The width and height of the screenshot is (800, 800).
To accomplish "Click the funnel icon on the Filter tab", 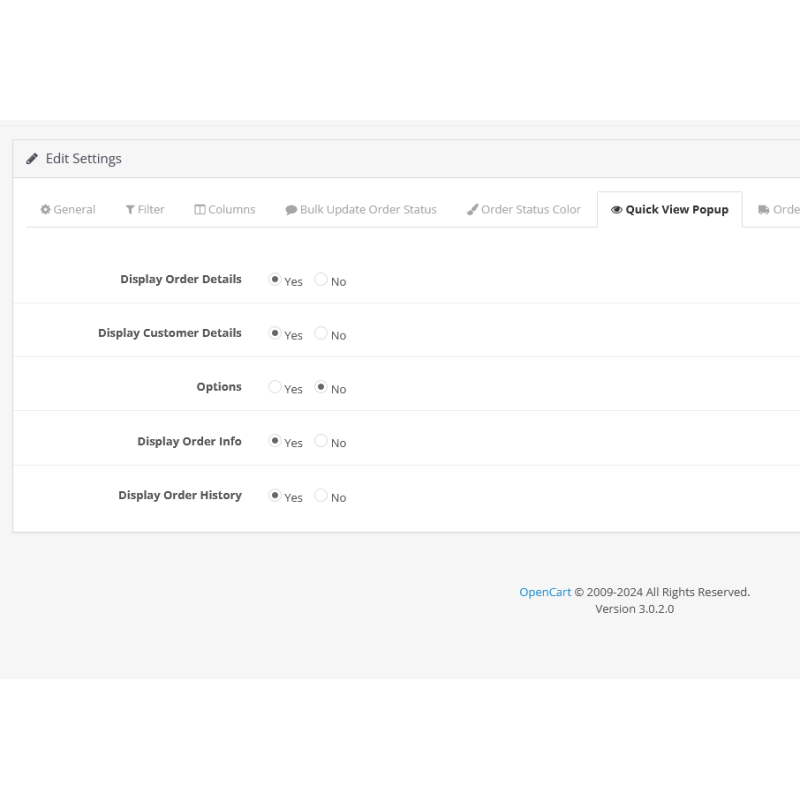I will [x=130, y=209].
